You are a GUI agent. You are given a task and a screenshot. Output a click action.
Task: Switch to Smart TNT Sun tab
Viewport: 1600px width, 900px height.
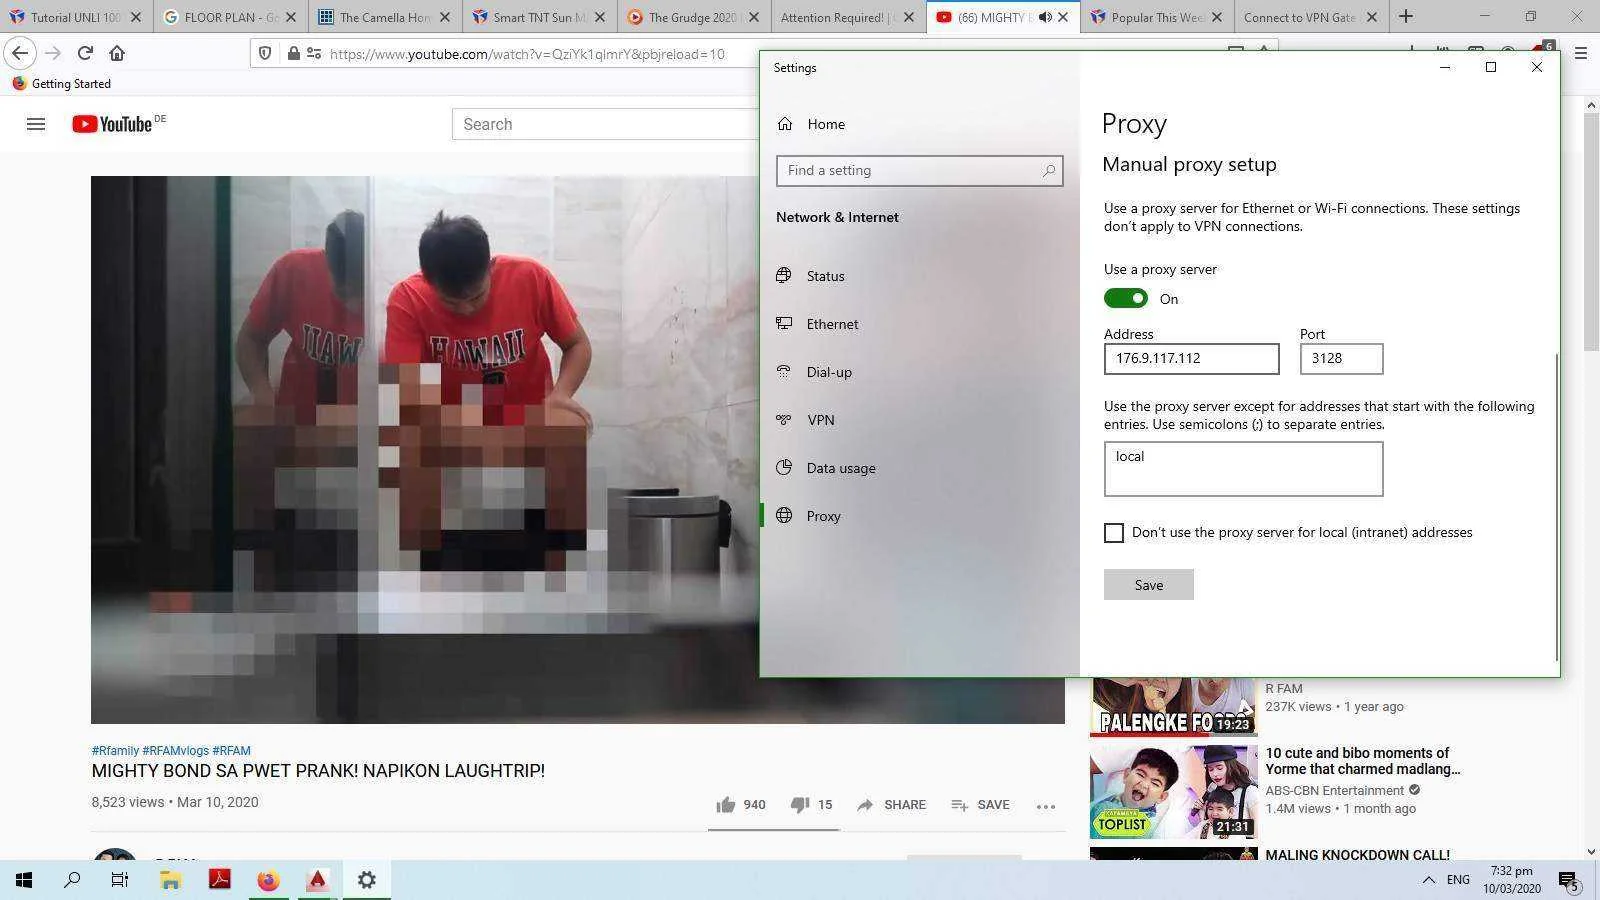point(538,17)
